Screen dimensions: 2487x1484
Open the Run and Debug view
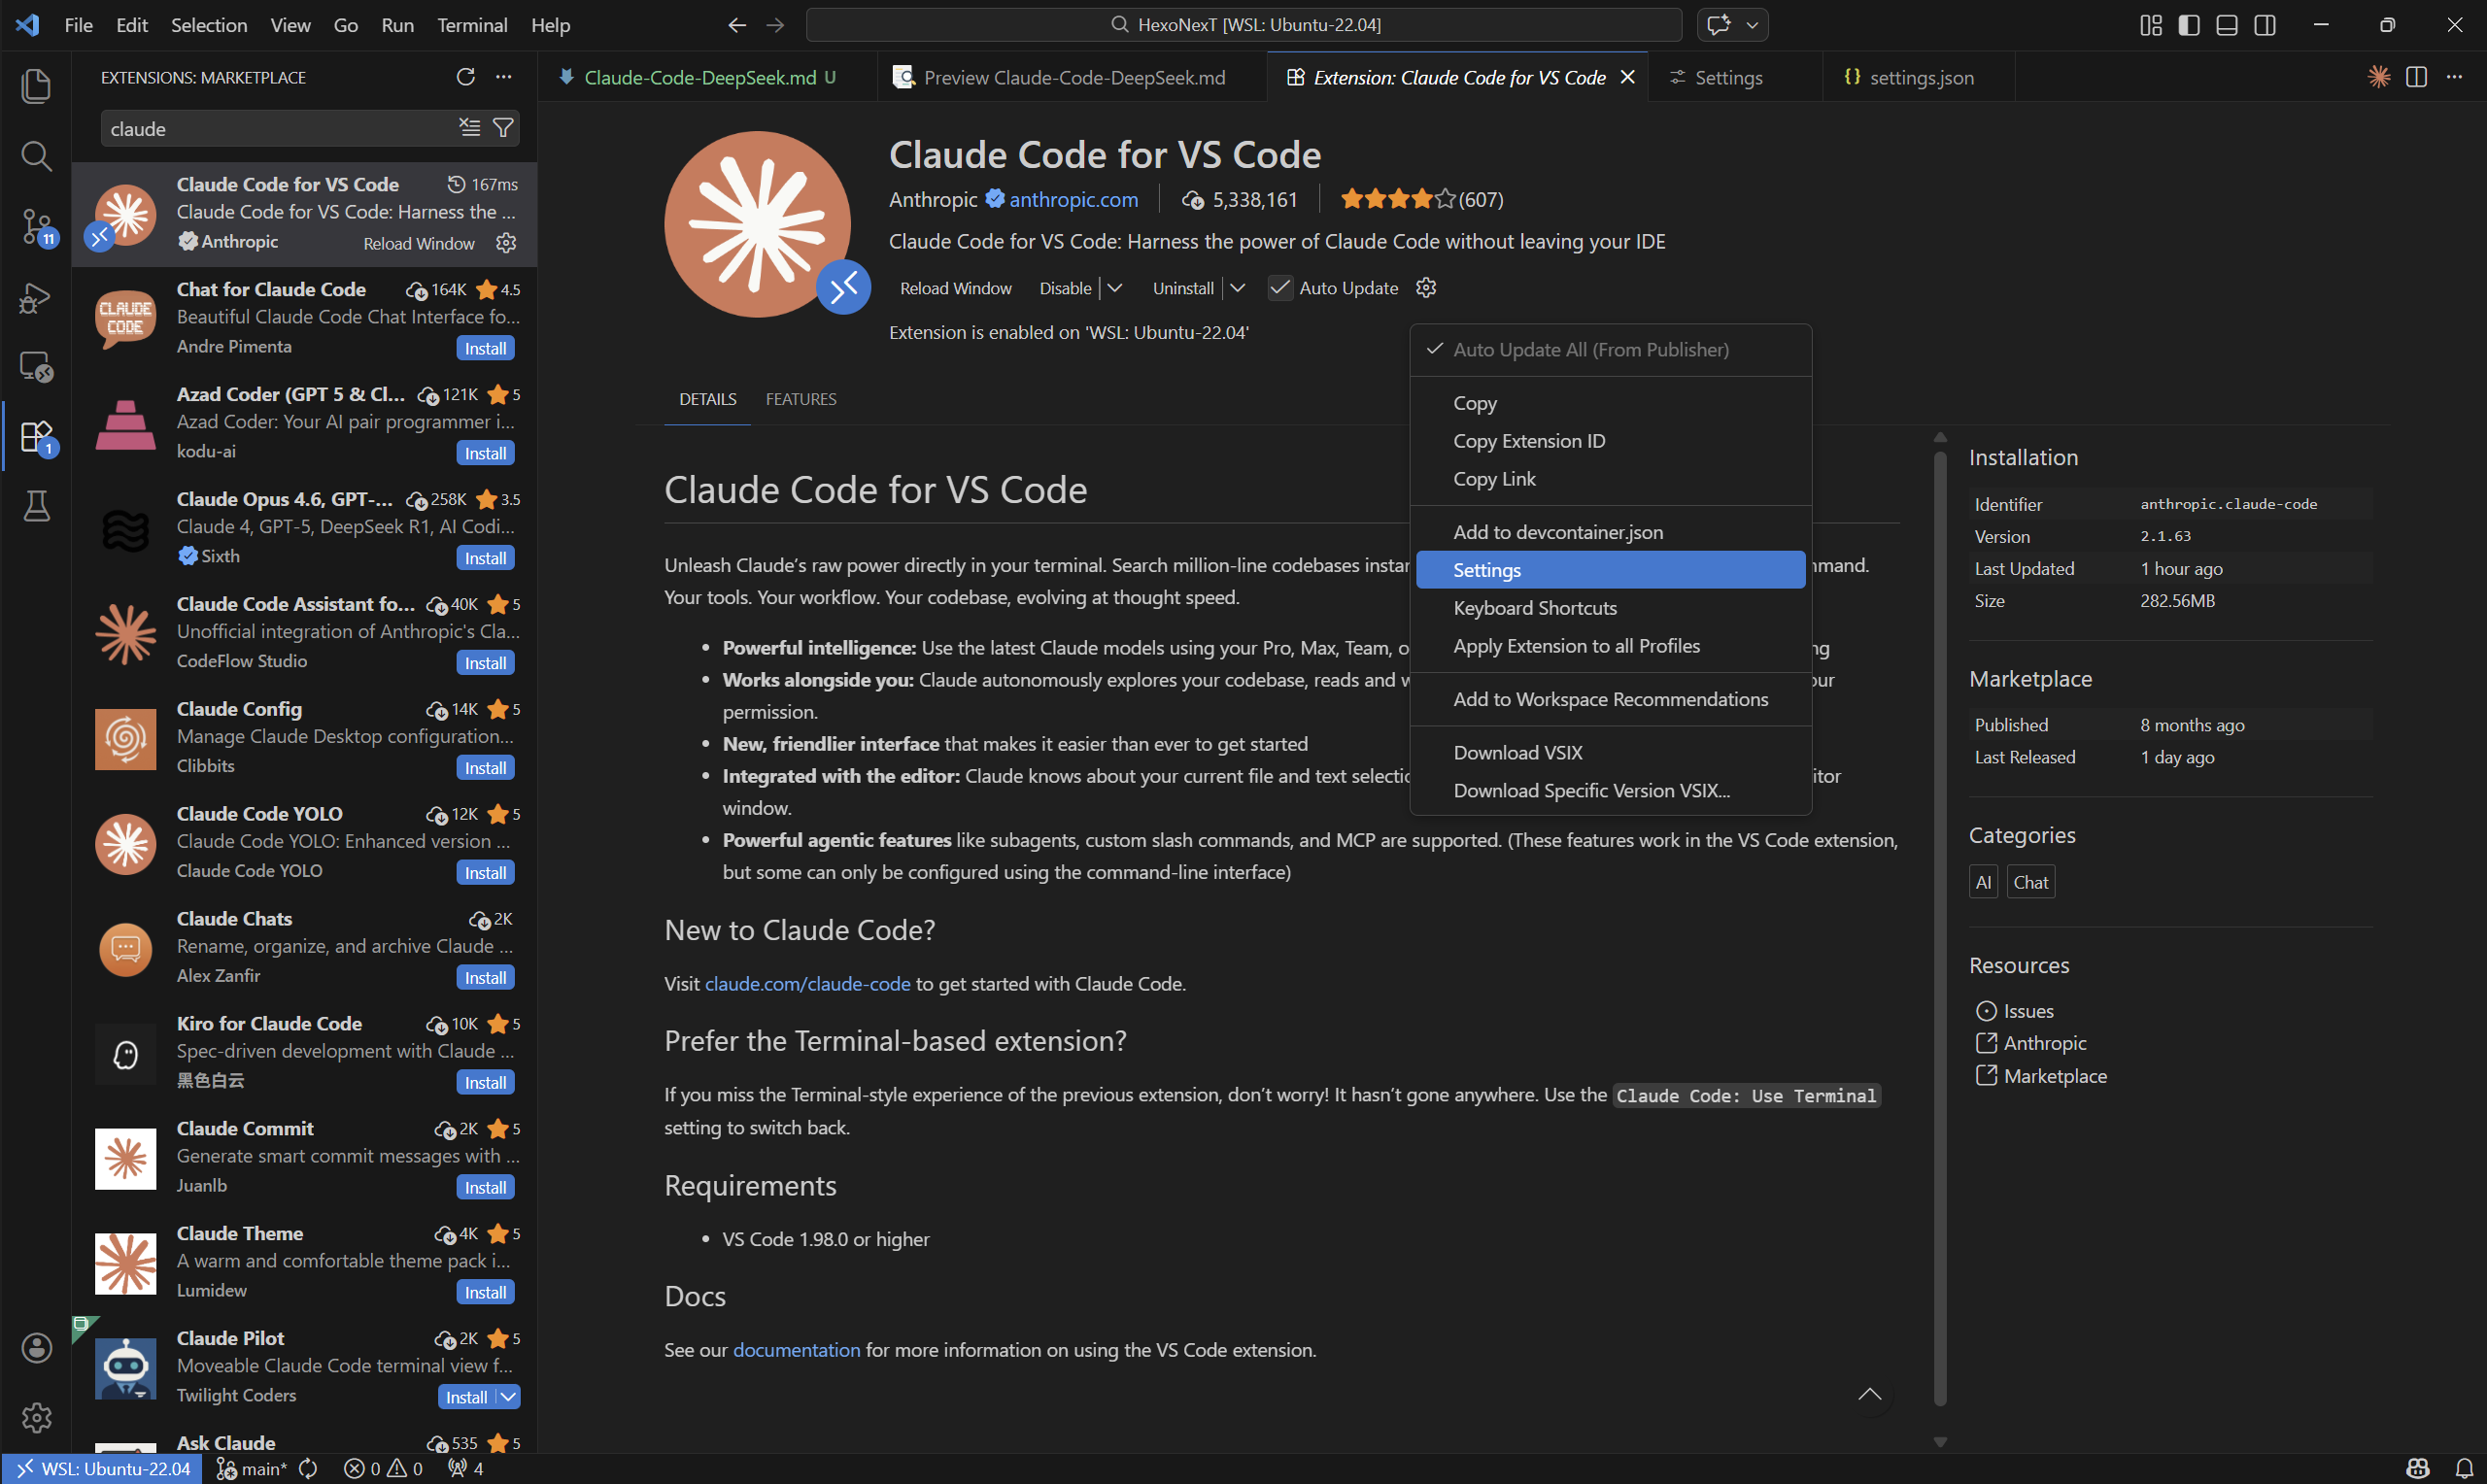(36, 297)
